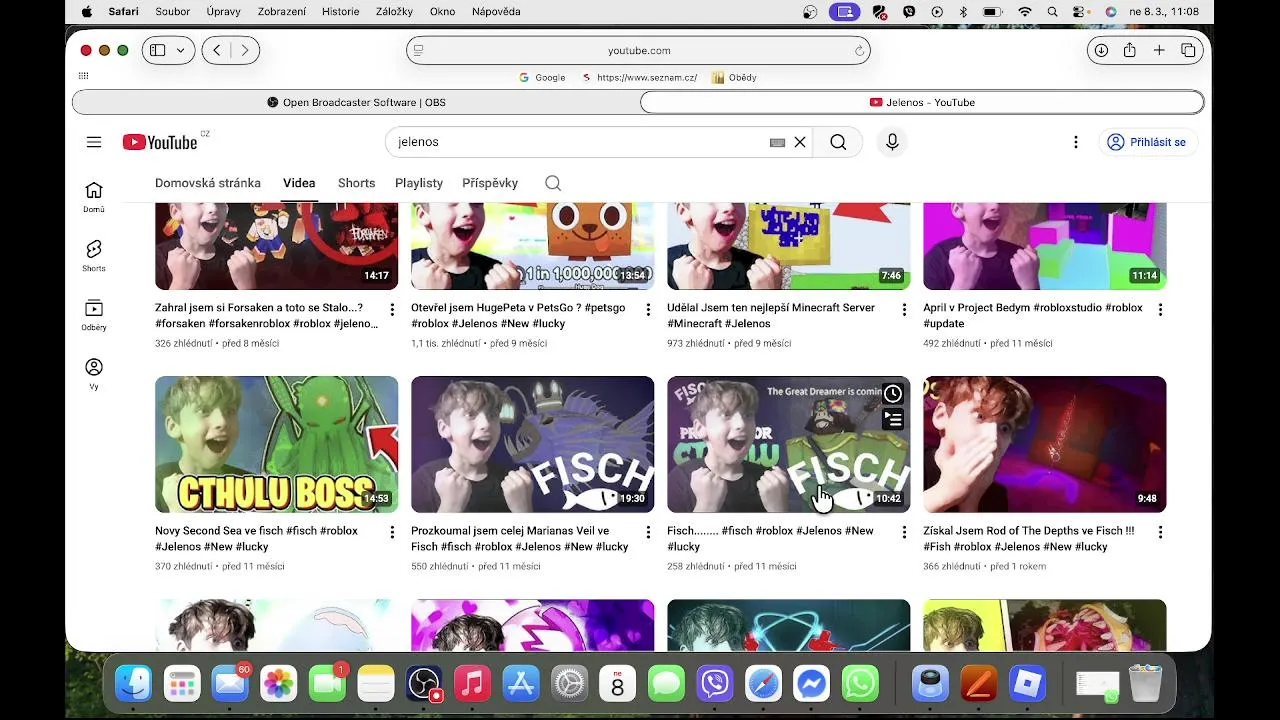This screenshot has height=720, width=1280.
Task: Open the YouTube settings three-dot menu
Action: click(x=1076, y=142)
